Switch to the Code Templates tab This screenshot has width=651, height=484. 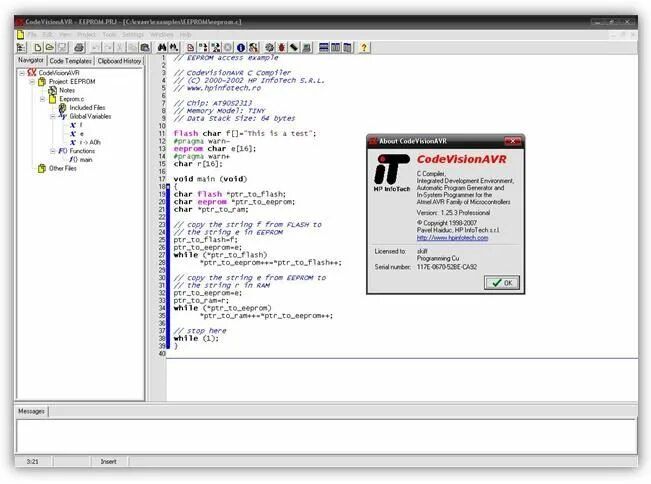tap(71, 61)
